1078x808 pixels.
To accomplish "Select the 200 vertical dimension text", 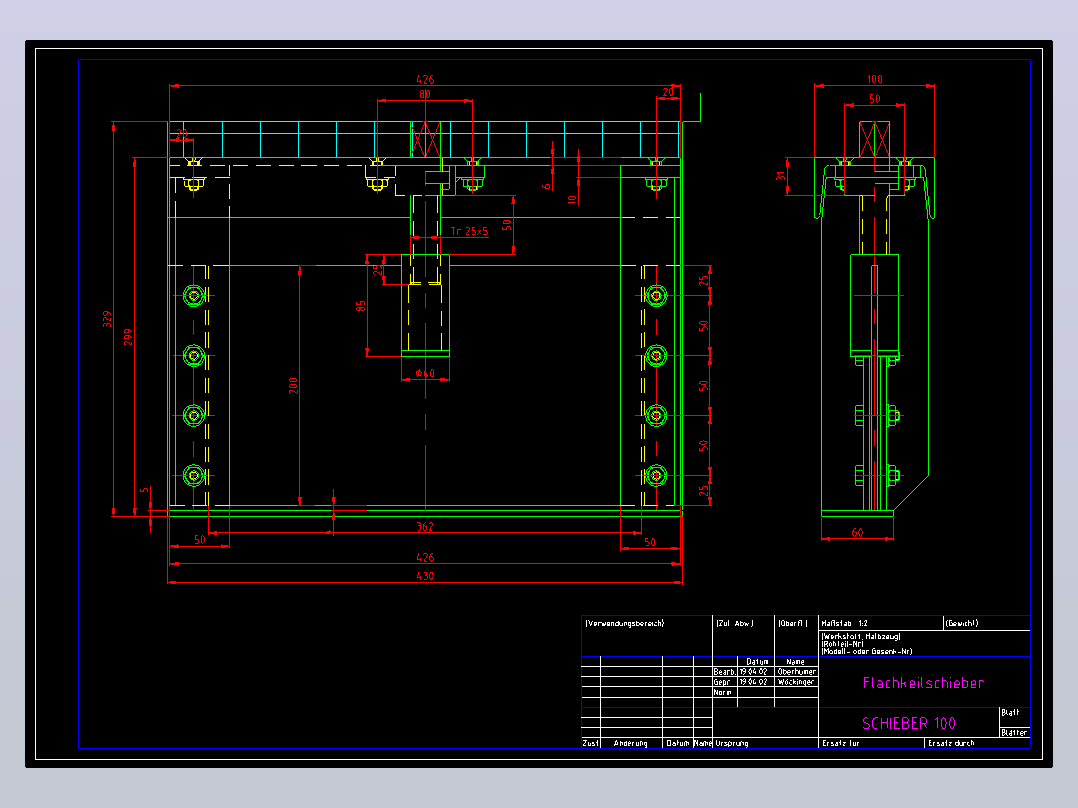I will [x=293, y=386].
